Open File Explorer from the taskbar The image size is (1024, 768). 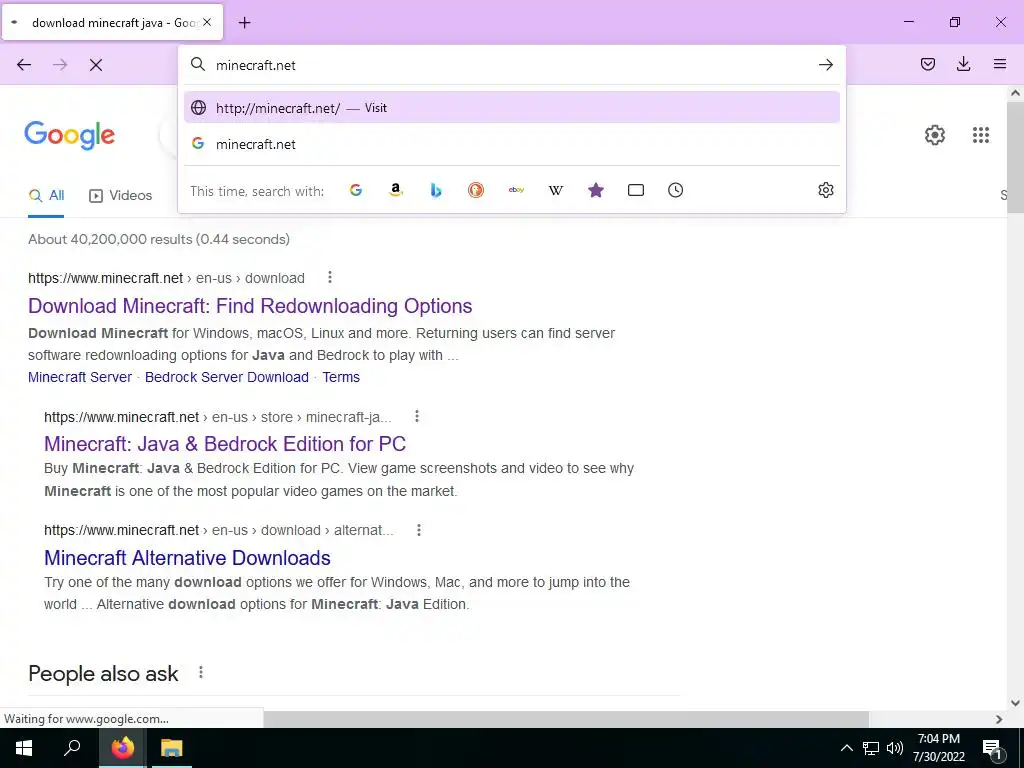(172, 748)
